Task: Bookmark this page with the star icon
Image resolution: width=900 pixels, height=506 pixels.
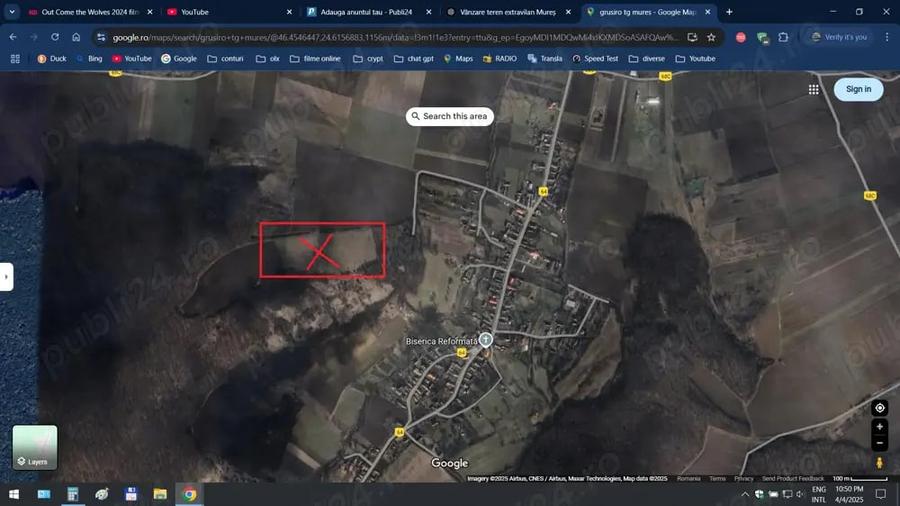Action: click(711, 37)
